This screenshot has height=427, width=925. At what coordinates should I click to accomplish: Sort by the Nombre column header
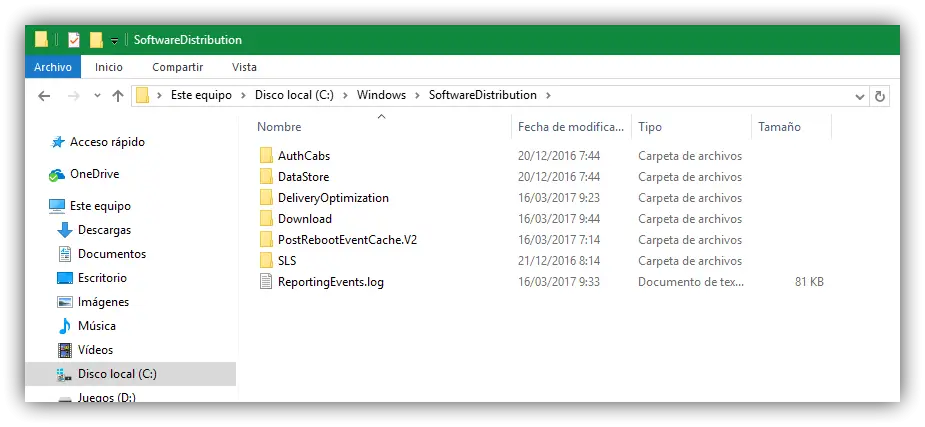tap(279, 127)
